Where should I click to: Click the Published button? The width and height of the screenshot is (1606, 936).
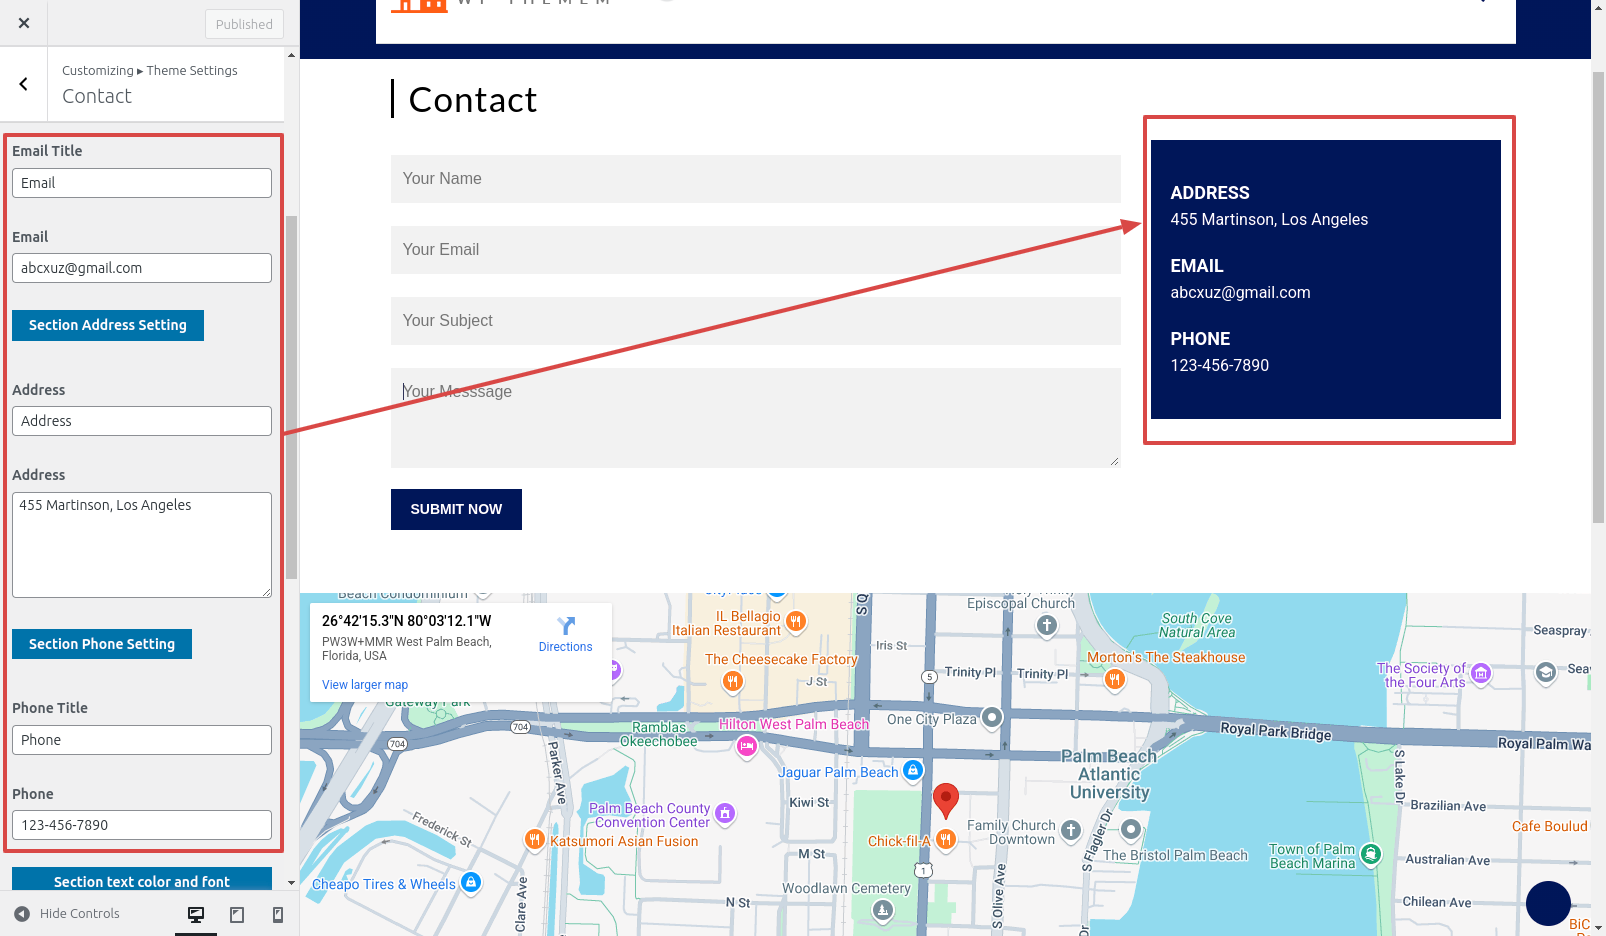pos(244,24)
